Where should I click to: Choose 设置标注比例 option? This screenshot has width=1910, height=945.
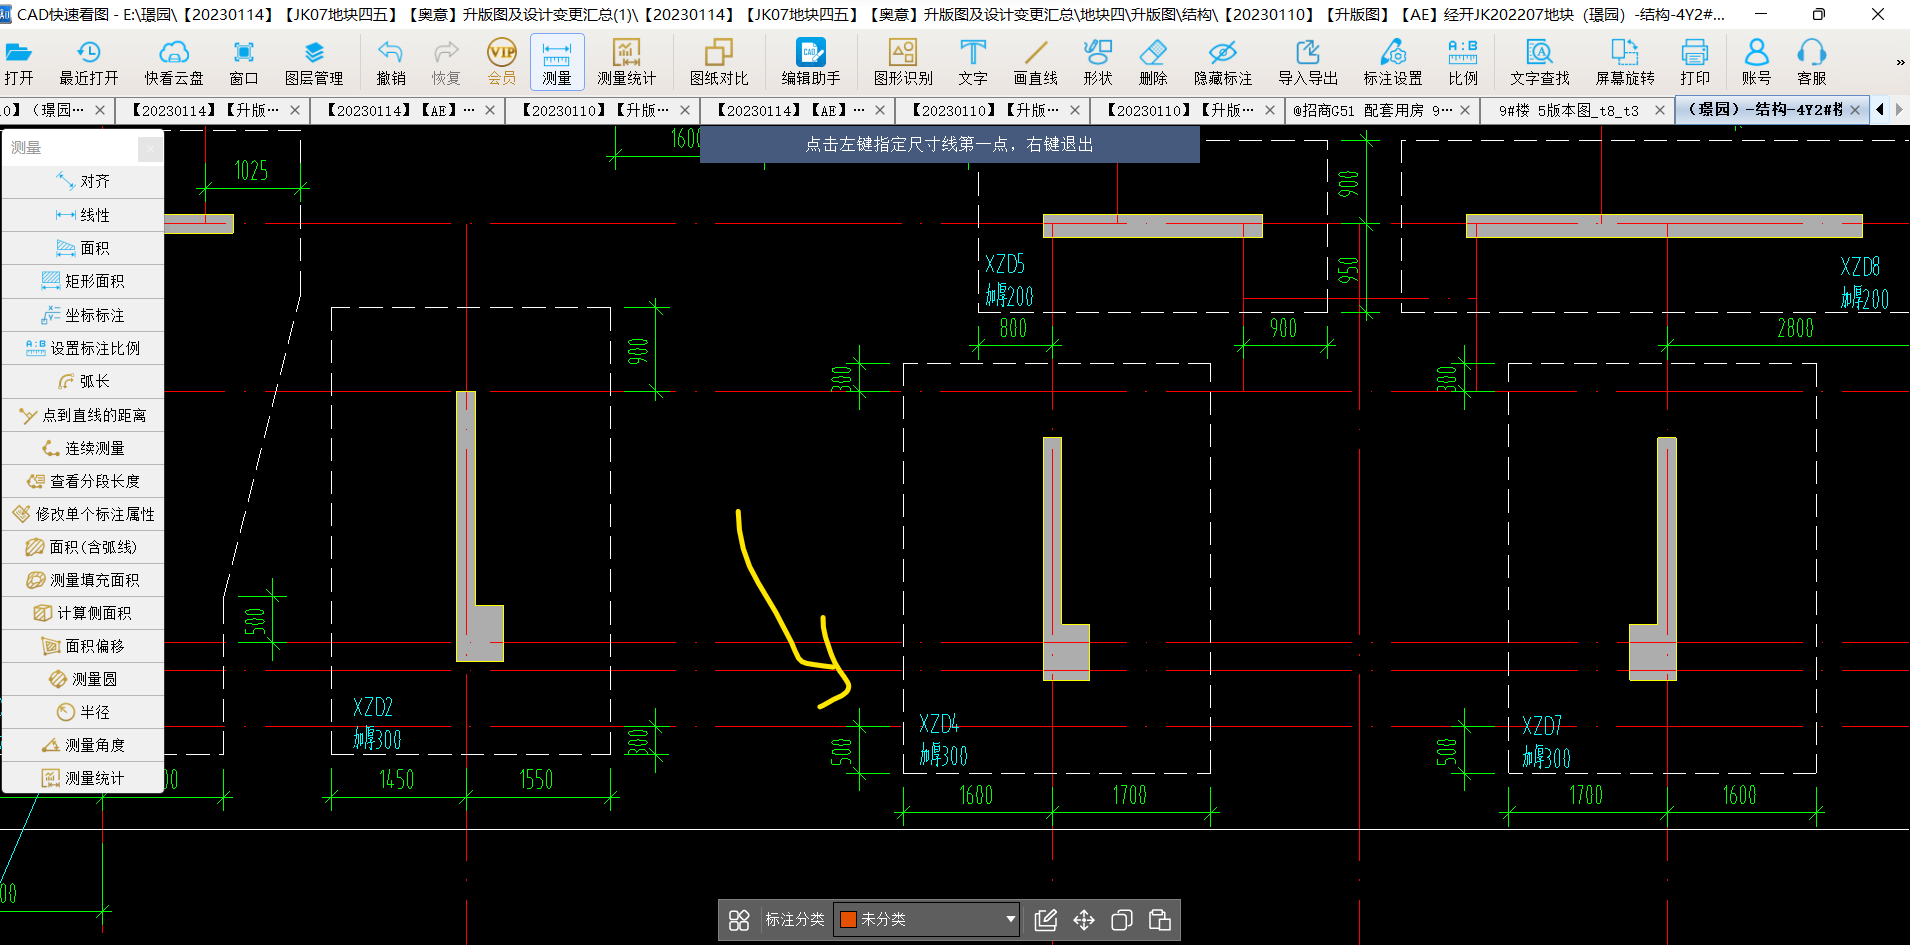[83, 348]
